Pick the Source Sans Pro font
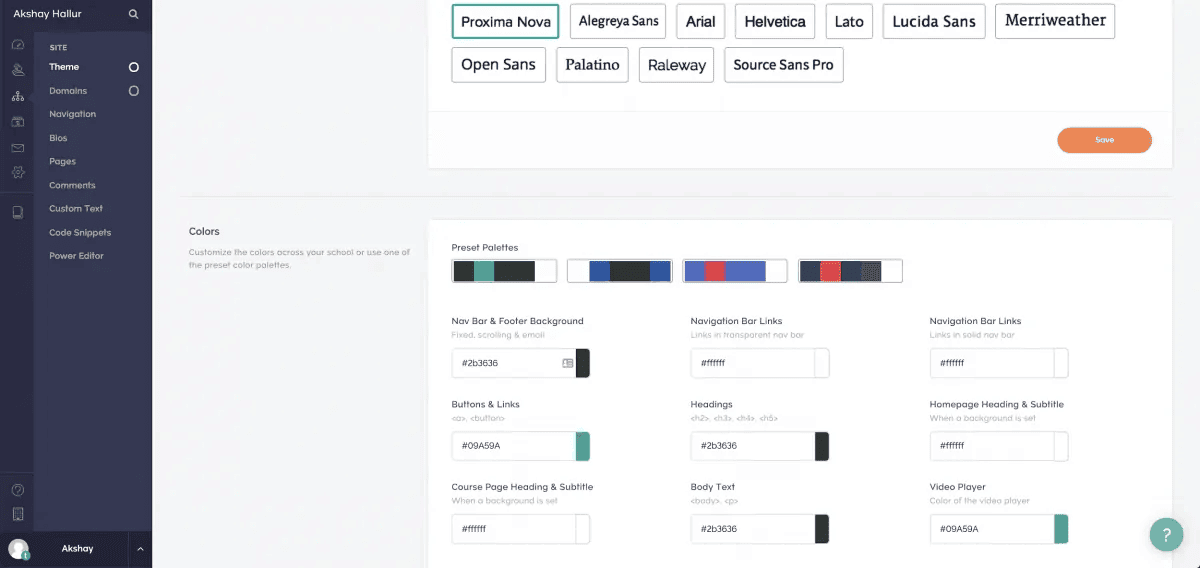 click(x=783, y=65)
